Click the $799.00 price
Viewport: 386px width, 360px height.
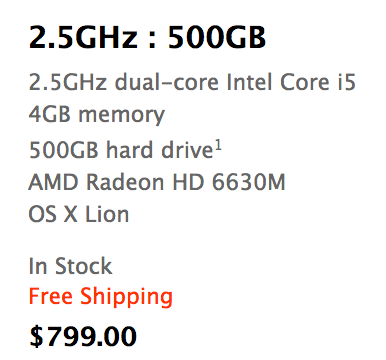83,336
